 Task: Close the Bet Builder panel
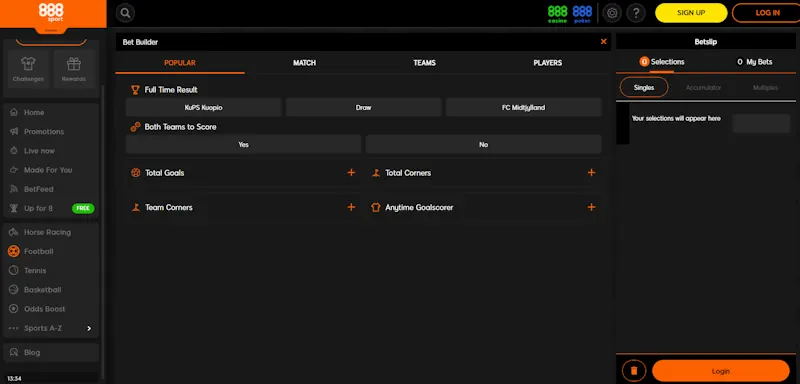(604, 42)
